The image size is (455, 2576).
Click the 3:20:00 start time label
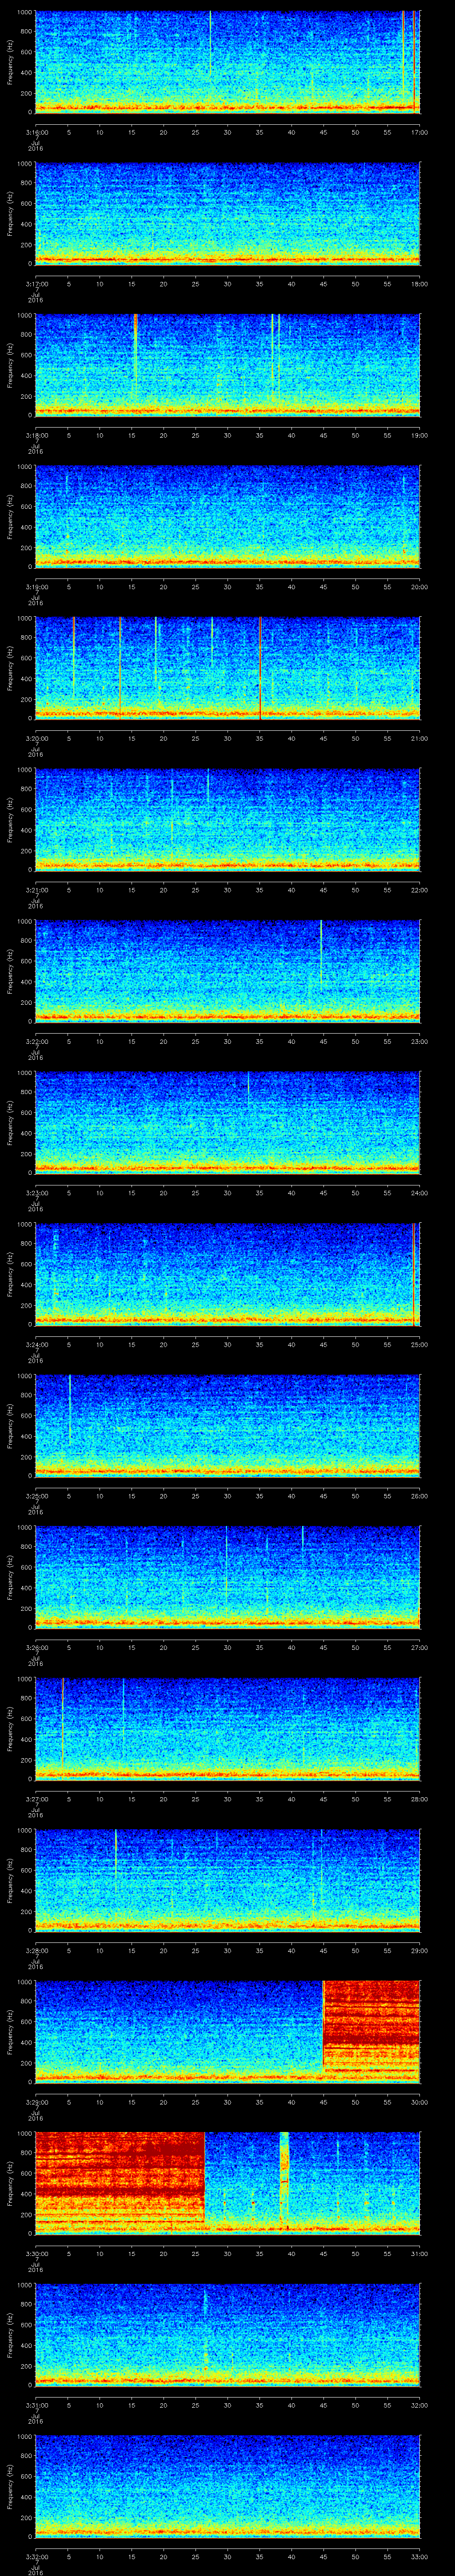37,738
